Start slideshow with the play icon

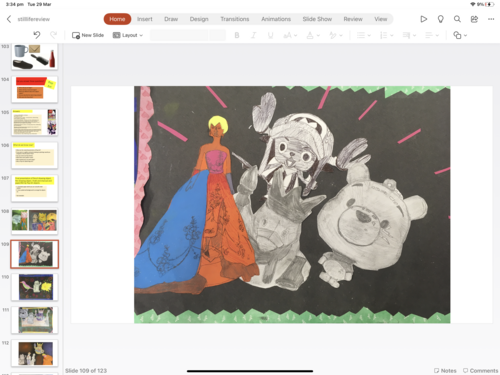click(423, 19)
